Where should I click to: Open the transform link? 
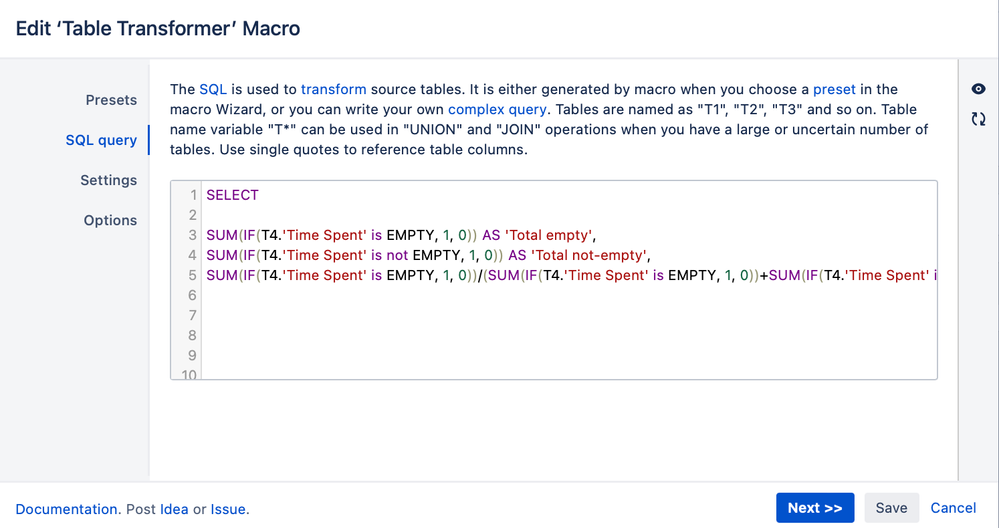click(333, 89)
